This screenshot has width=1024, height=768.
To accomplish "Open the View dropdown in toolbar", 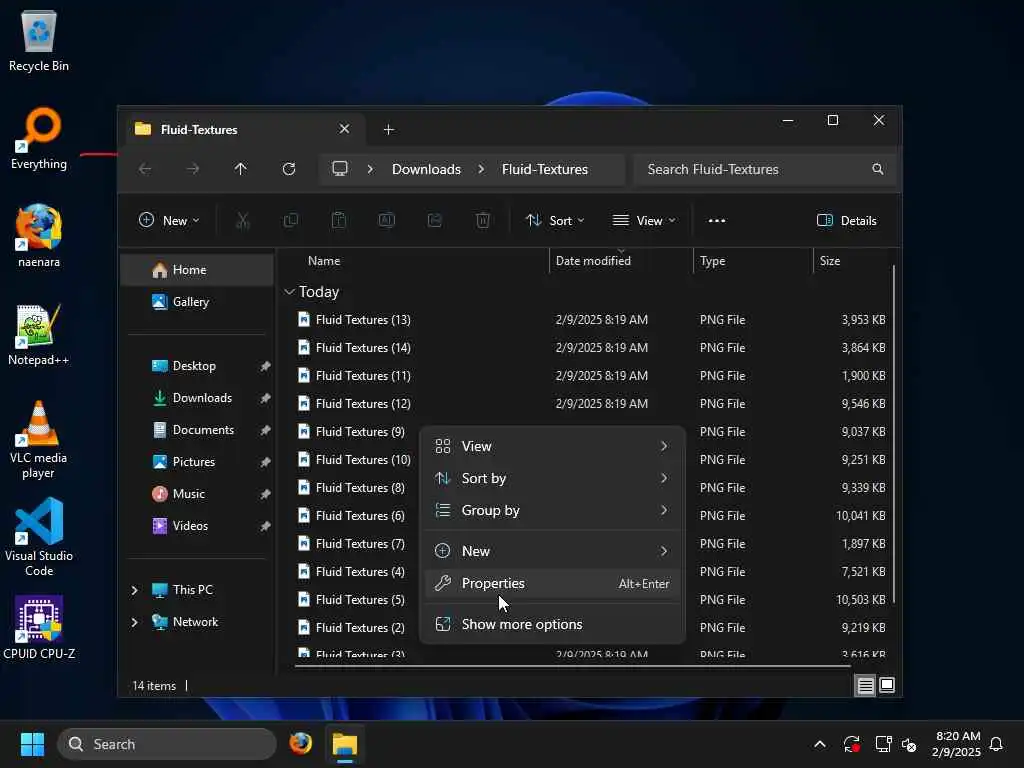I will [x=643, y=221].
